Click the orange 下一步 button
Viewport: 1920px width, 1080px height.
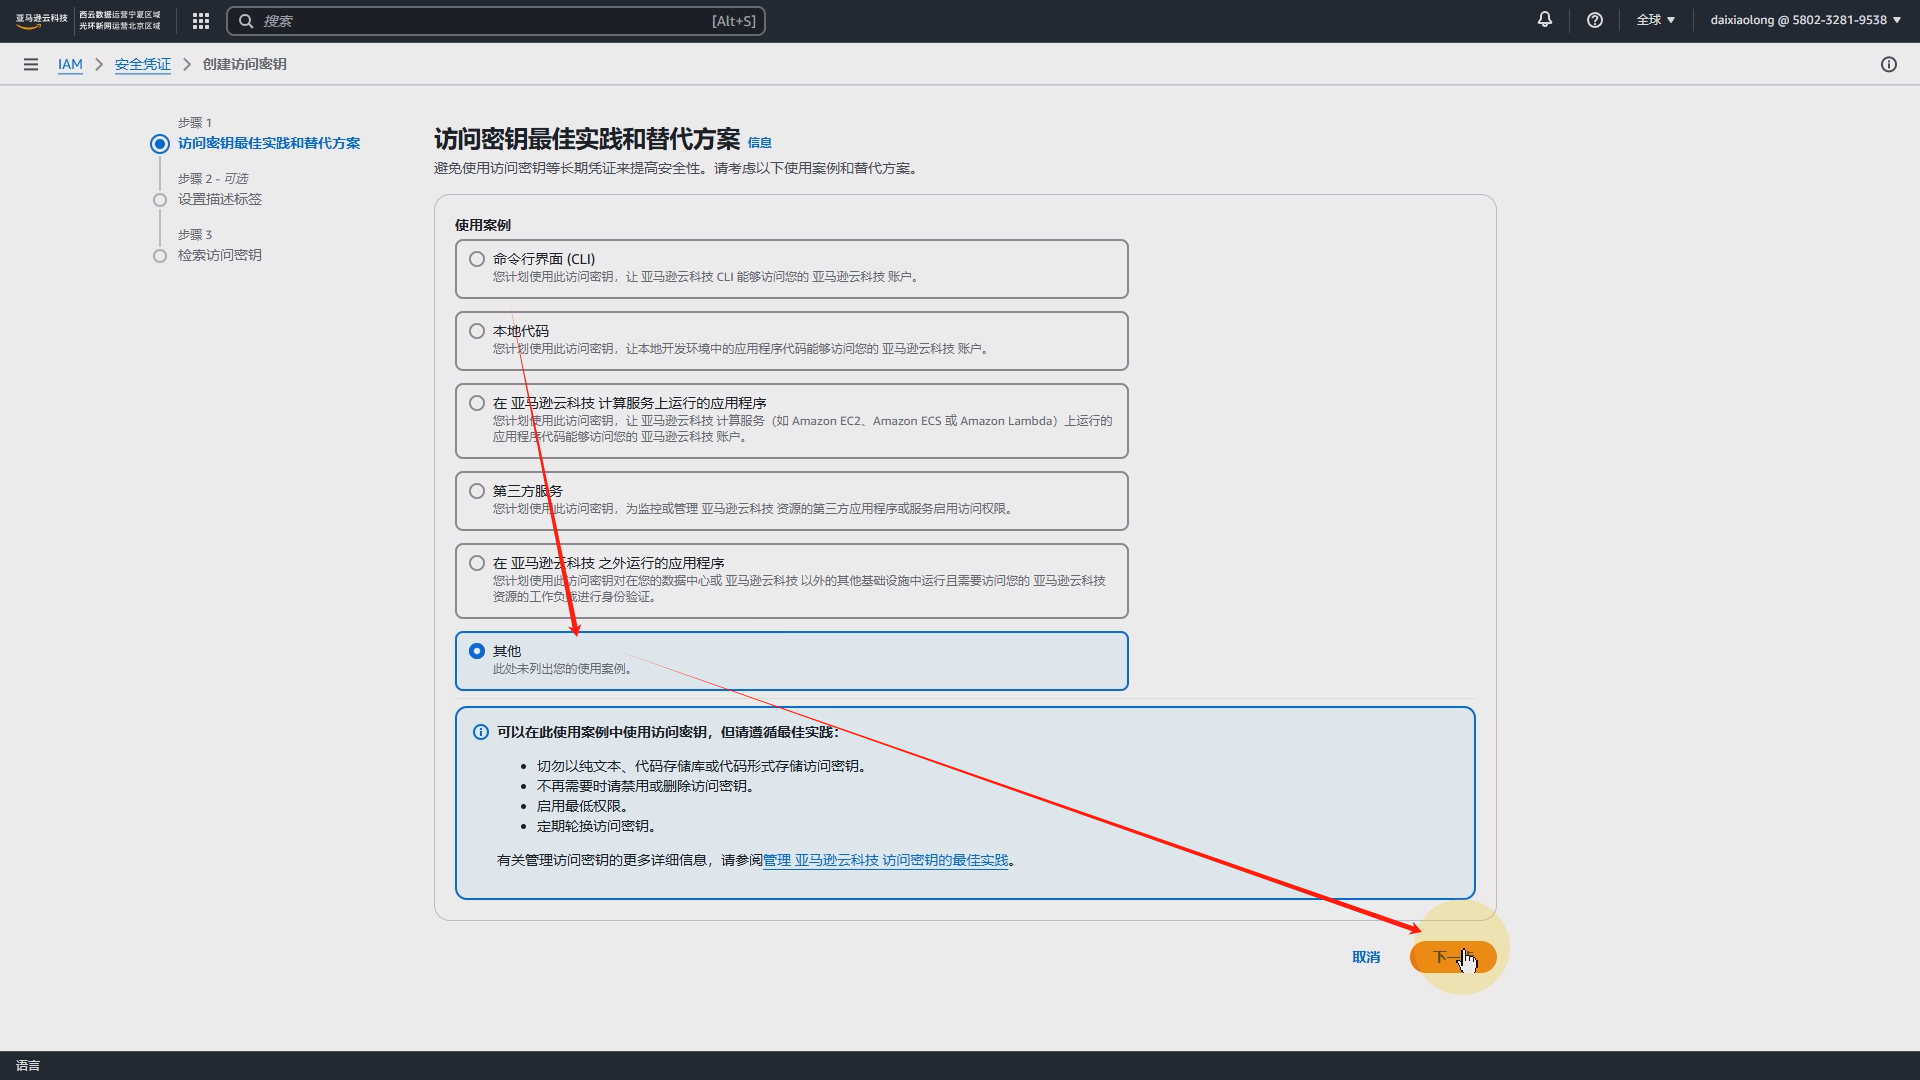click(x=1452, y=957)
